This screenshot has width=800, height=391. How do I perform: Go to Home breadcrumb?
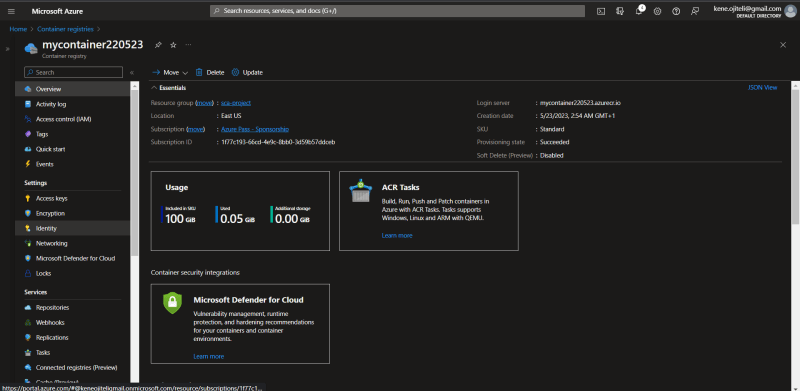coord(18,29)
